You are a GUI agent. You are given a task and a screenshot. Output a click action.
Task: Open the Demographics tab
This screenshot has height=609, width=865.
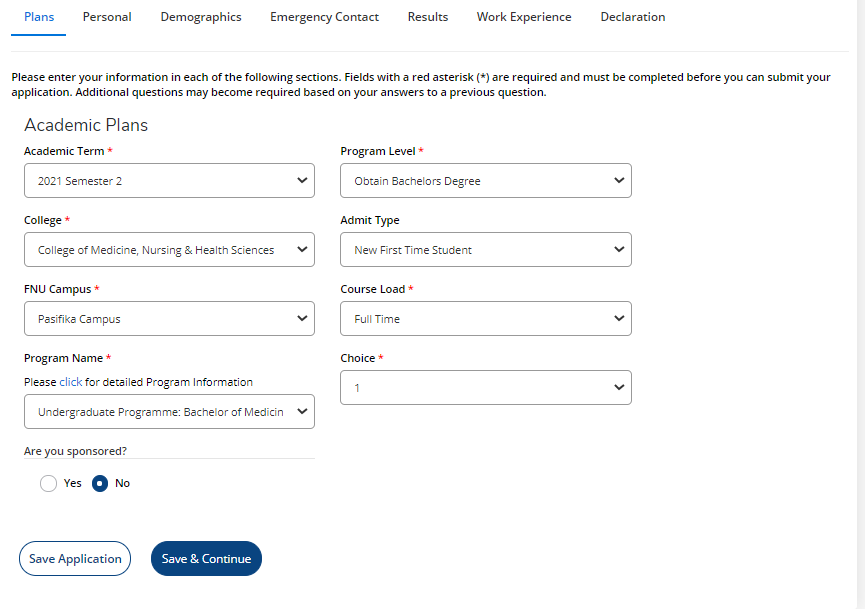point(201,17)
